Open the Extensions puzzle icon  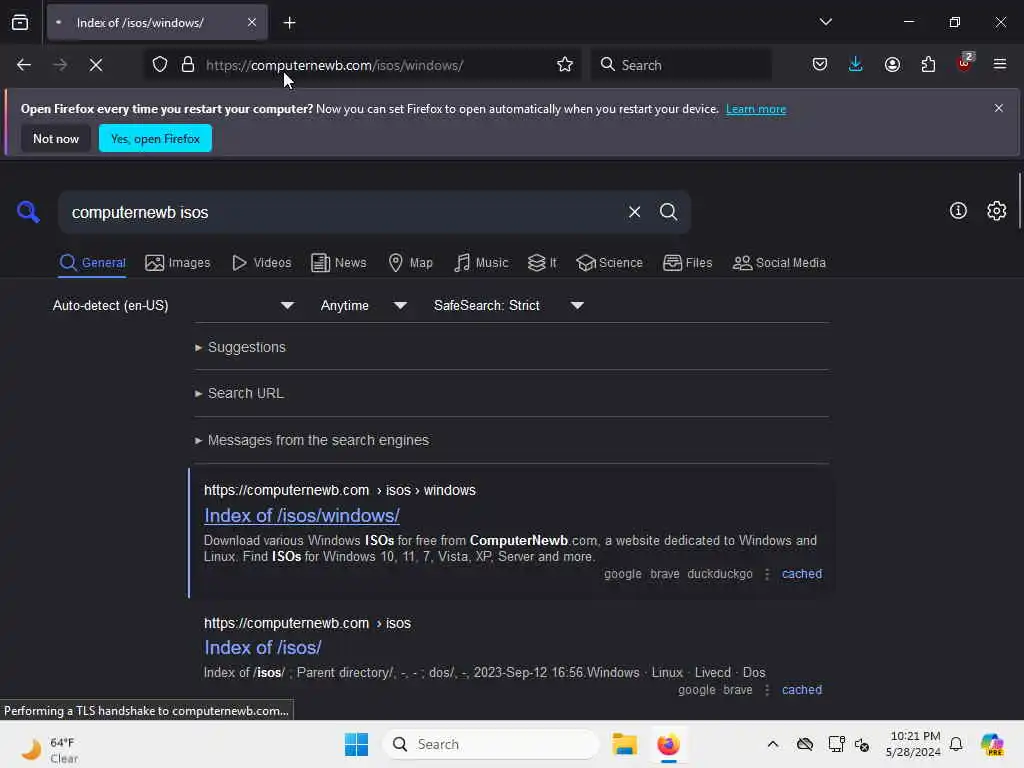[928, 65]
